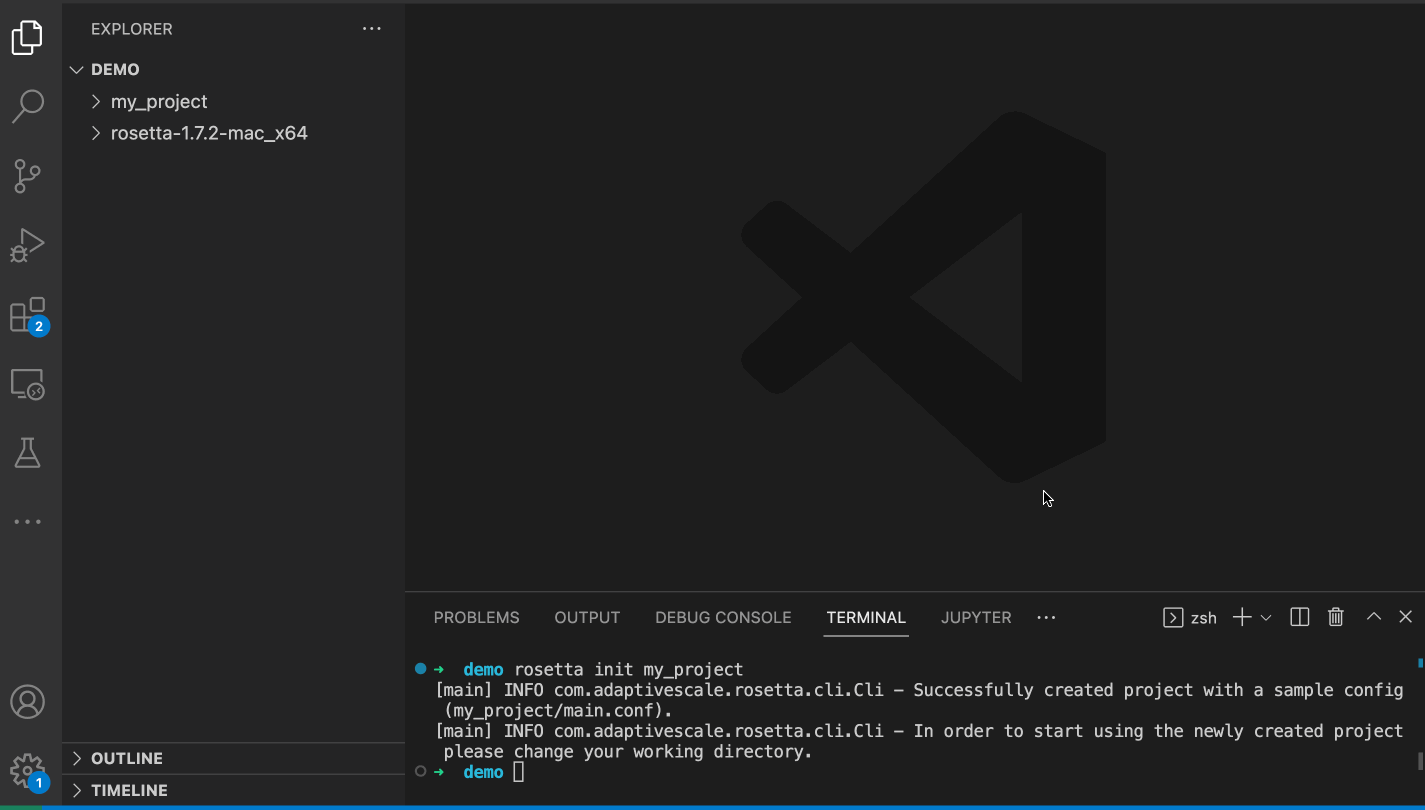Switch to the Debug Console tab
Screen dimensions: 1425x810
pyautogui.click(x=723, y=618)
